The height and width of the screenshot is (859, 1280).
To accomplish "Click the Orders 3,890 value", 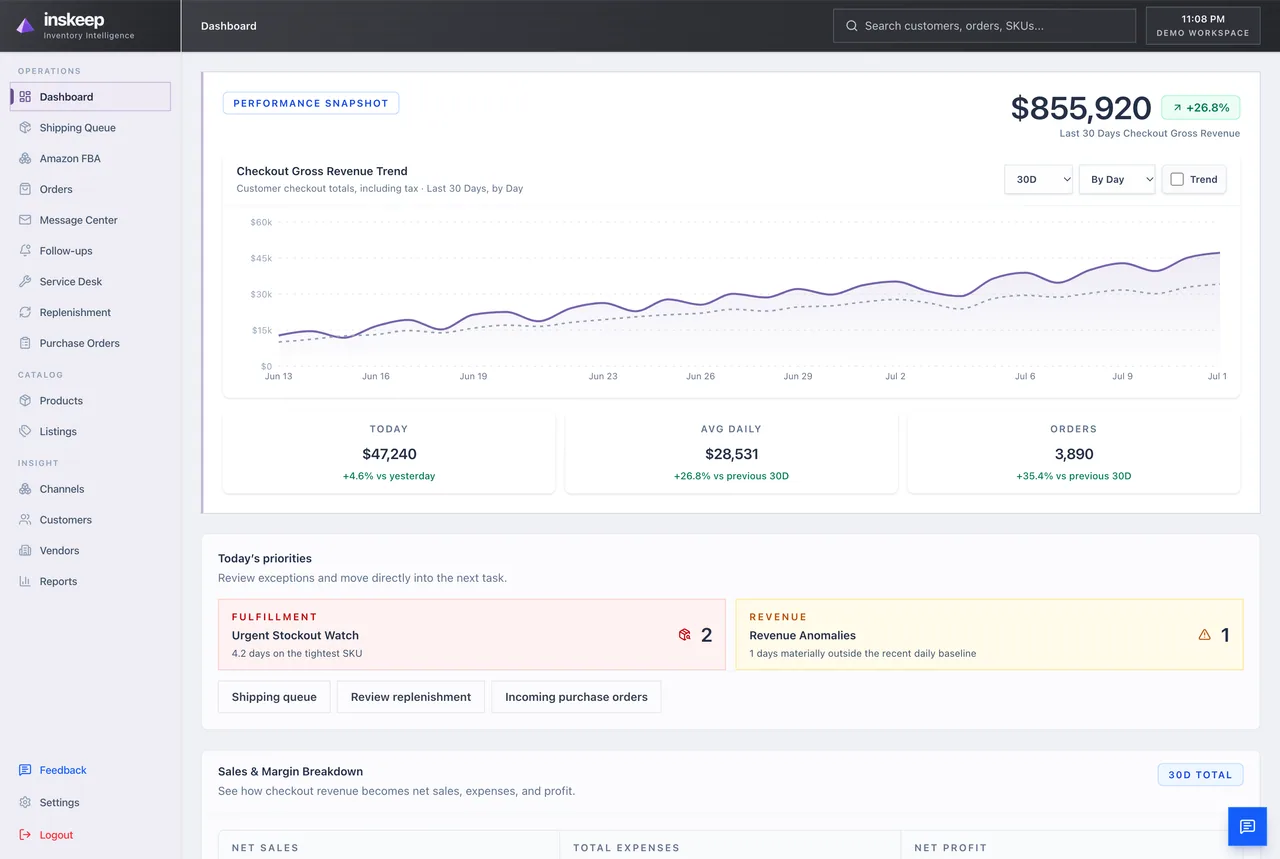I will pos(1074,454).
